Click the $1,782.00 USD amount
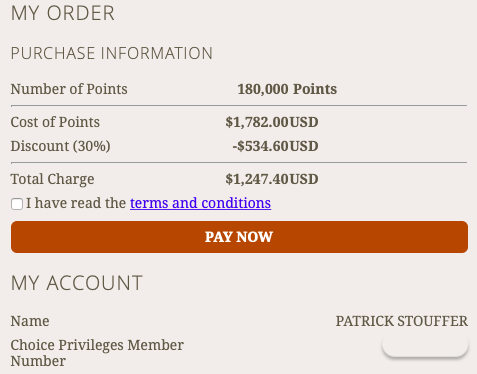The image size is (477, 374). pos(272,122)
